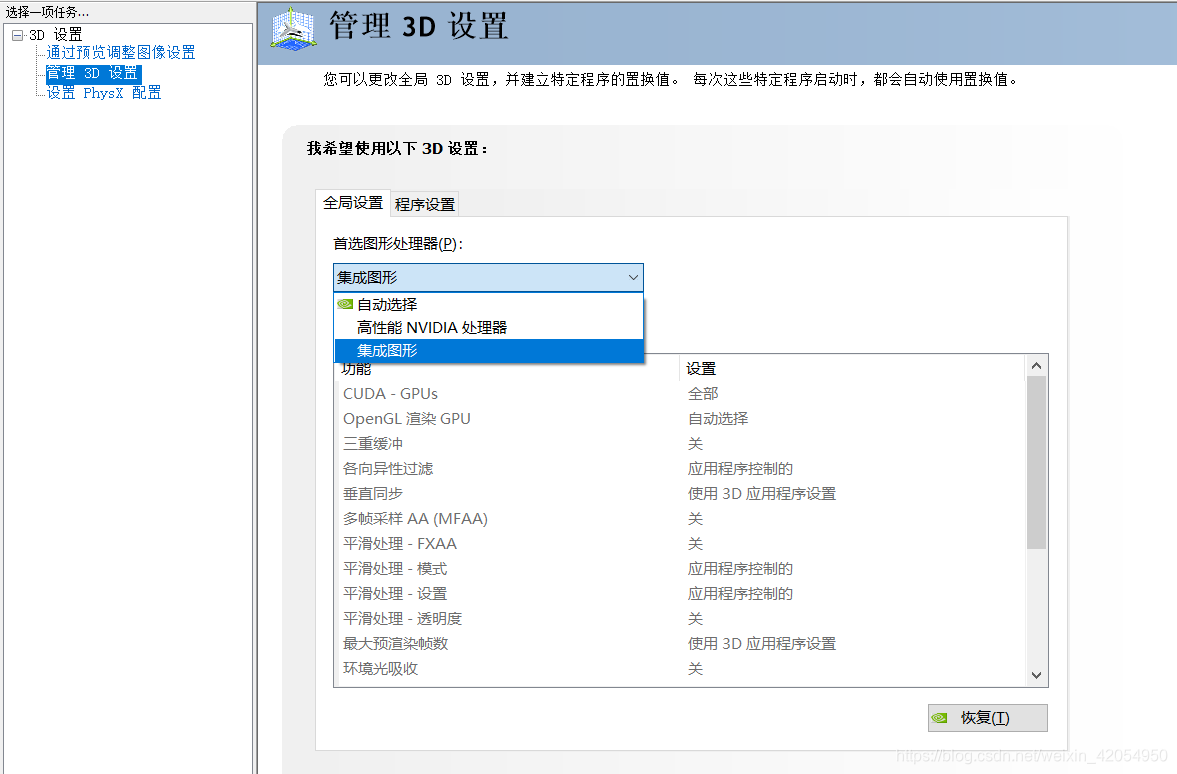Select the CUDA - GPUs row

(680, 394)
